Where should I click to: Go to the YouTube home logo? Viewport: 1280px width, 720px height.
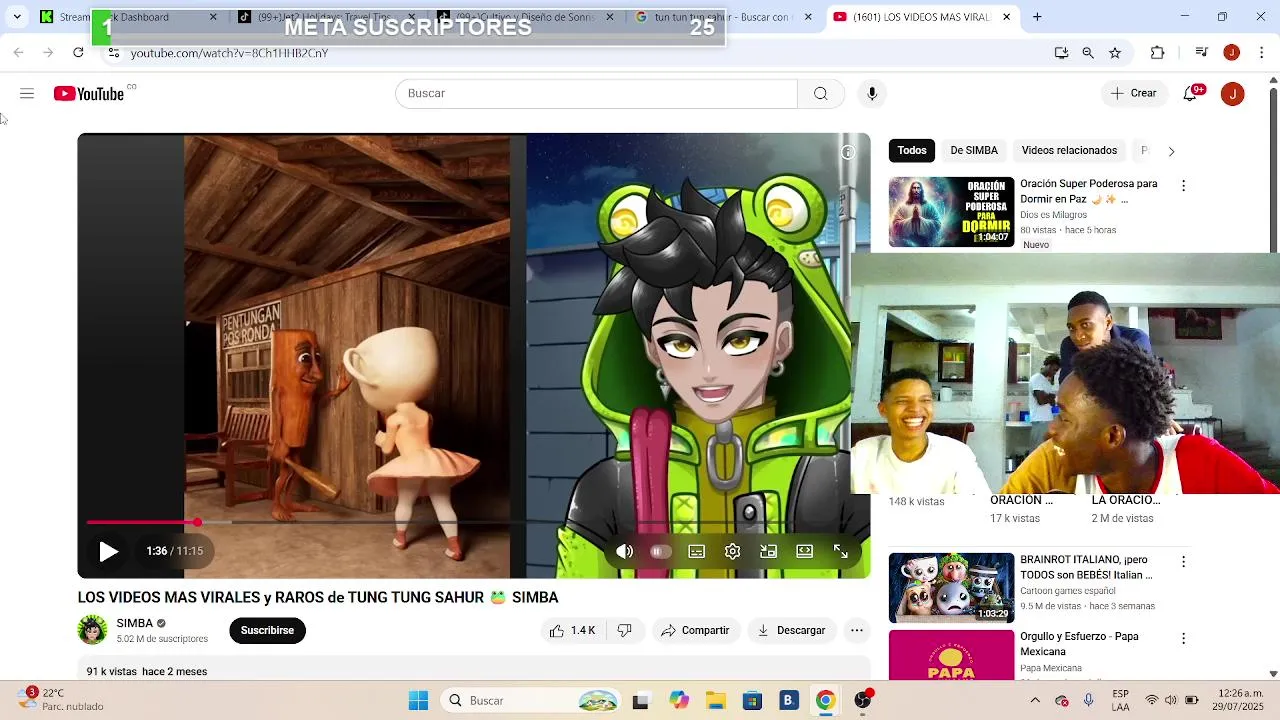89,93
